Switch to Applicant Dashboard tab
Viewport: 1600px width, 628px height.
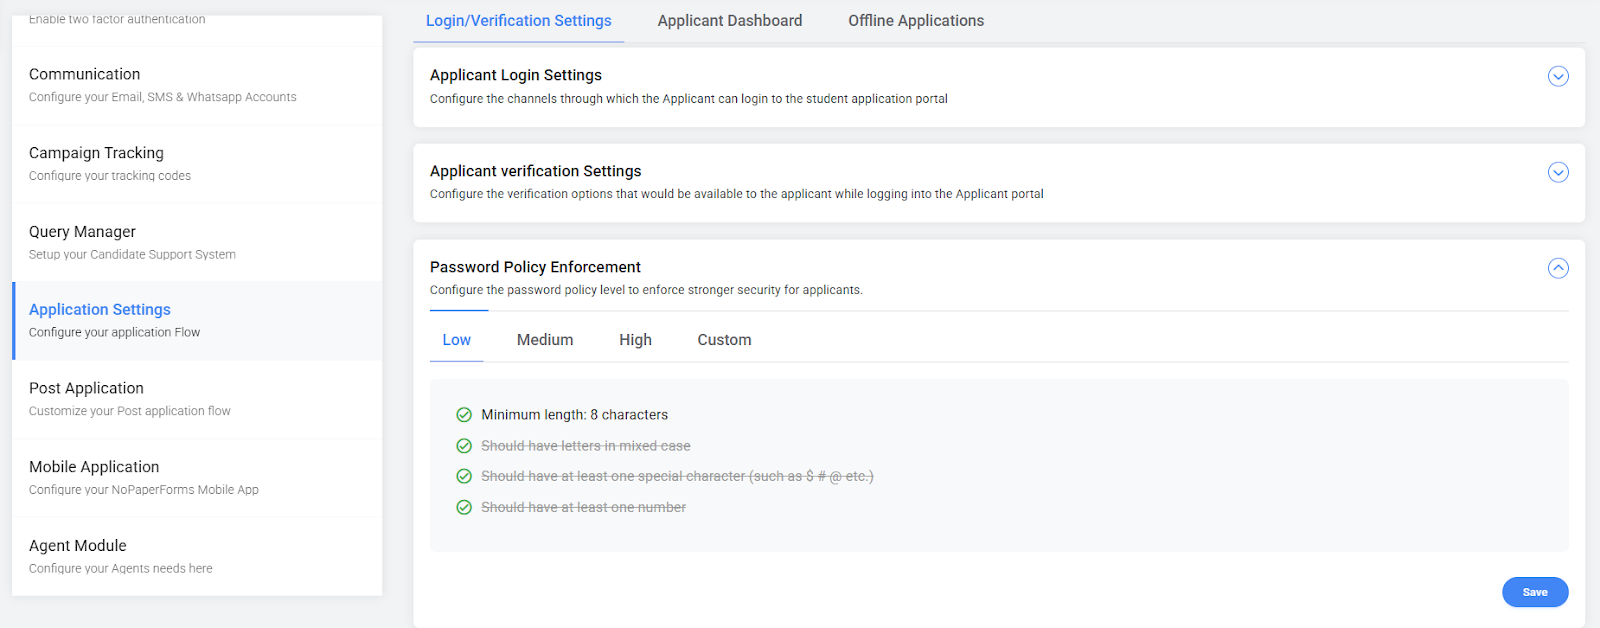pyautogui.click(x=729, y=21)
